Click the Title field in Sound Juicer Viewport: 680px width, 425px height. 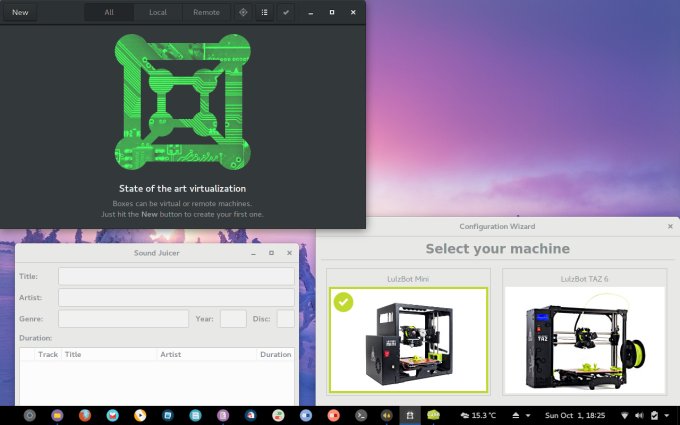tap(176, 276)
